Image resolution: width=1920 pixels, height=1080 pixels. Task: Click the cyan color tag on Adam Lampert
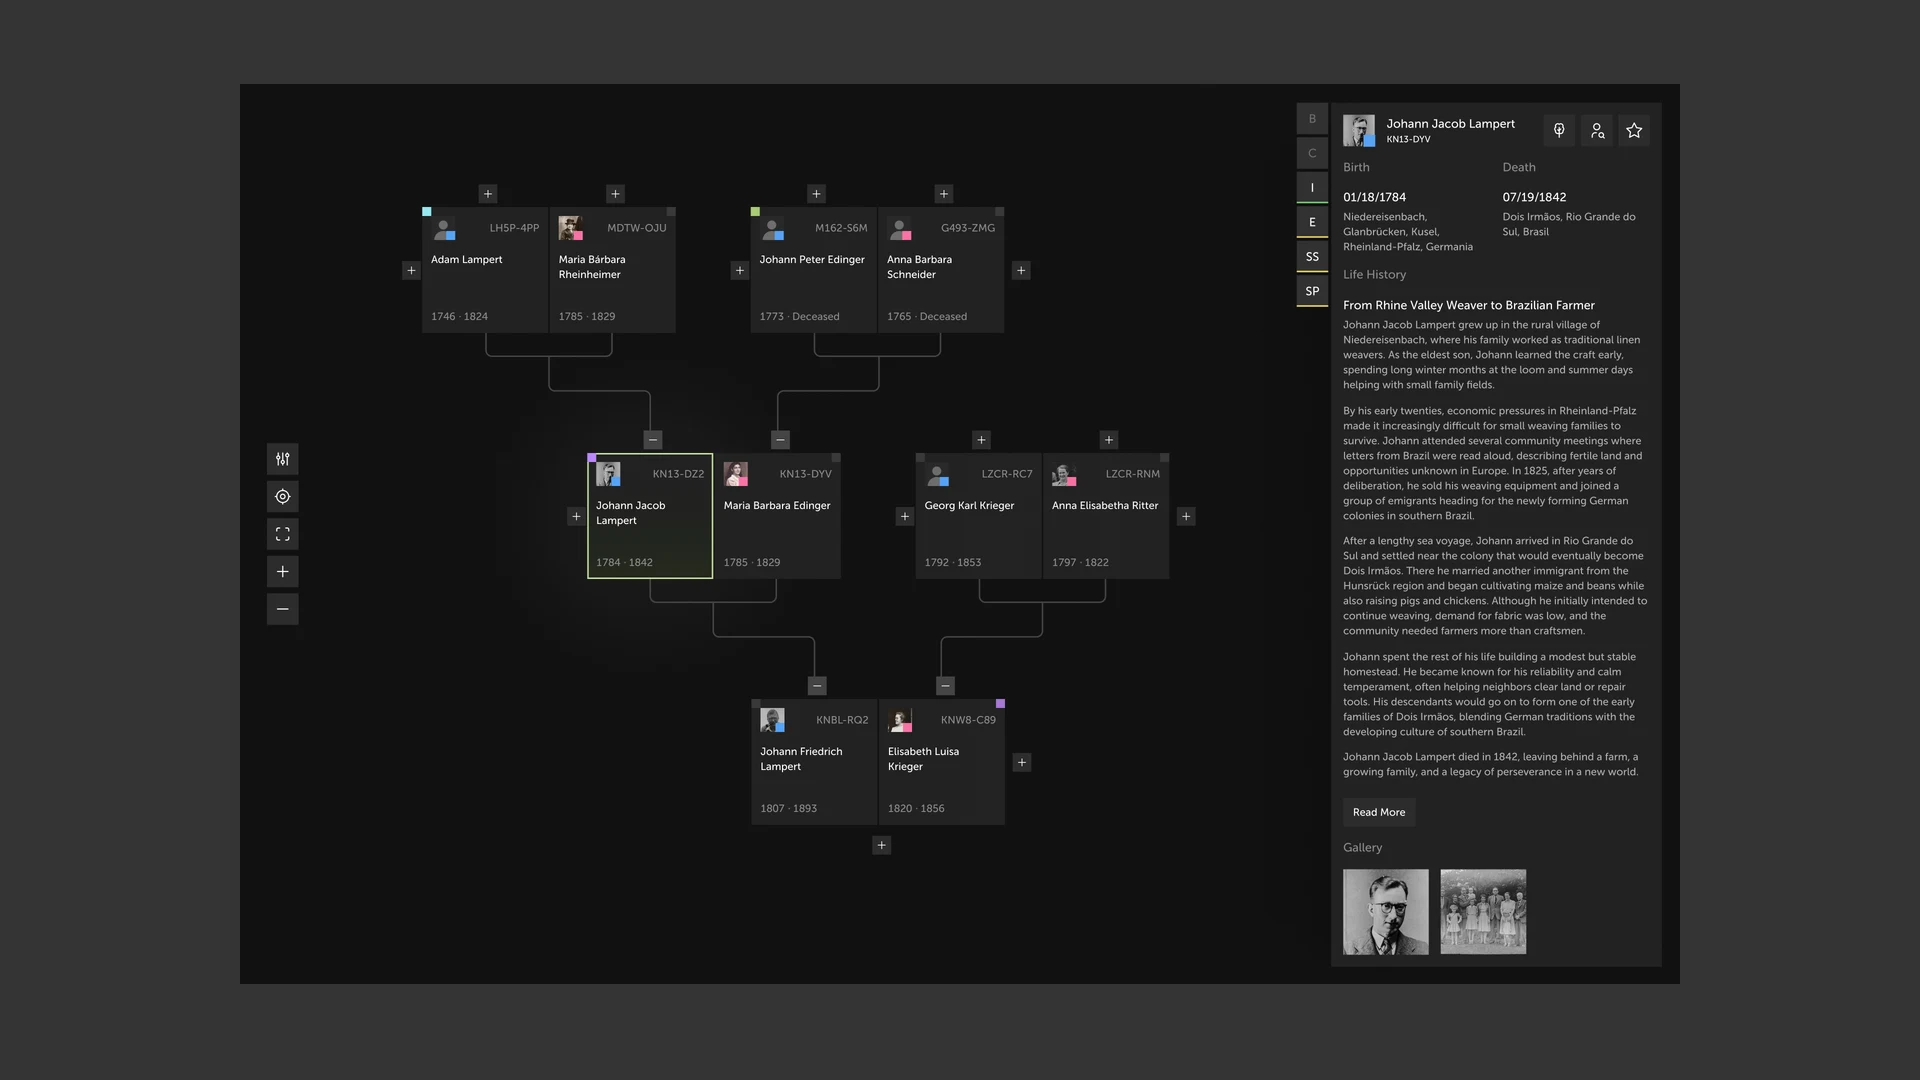coord(427,212)
